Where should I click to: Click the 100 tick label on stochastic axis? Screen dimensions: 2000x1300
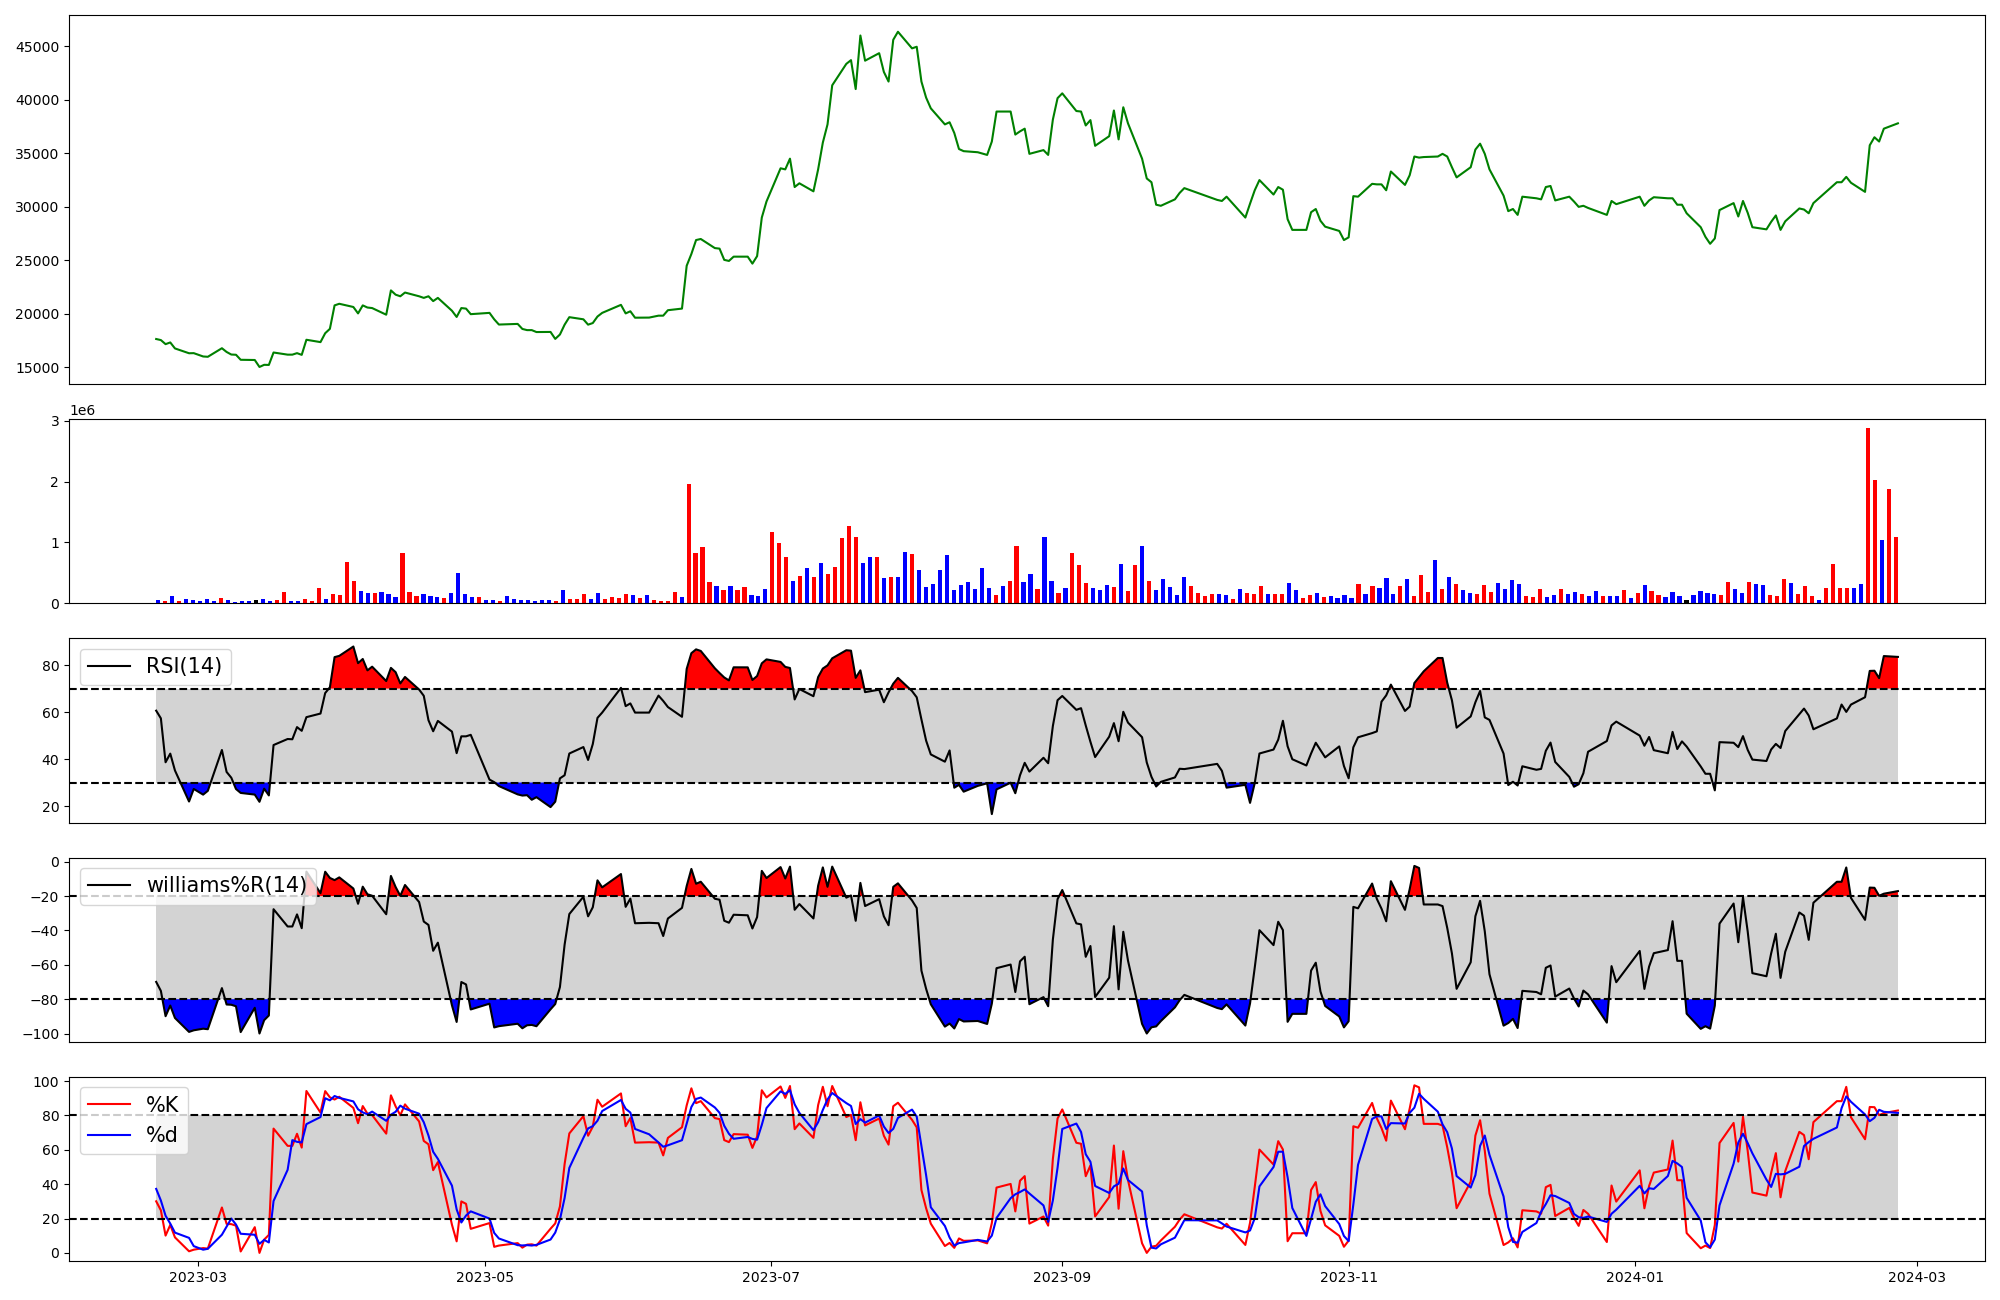point(45,1082)
